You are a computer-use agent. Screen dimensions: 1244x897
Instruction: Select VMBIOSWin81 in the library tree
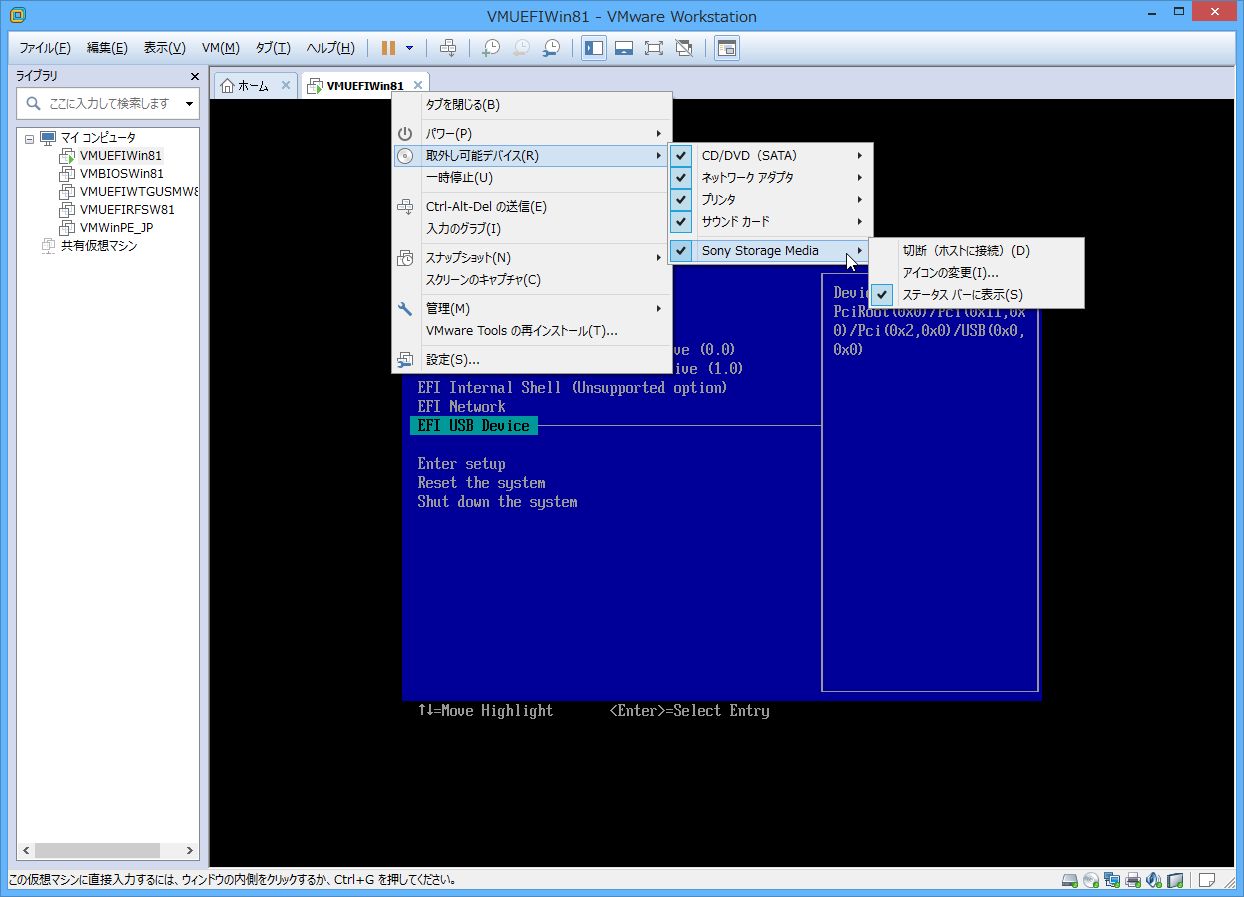pos(121,174)
